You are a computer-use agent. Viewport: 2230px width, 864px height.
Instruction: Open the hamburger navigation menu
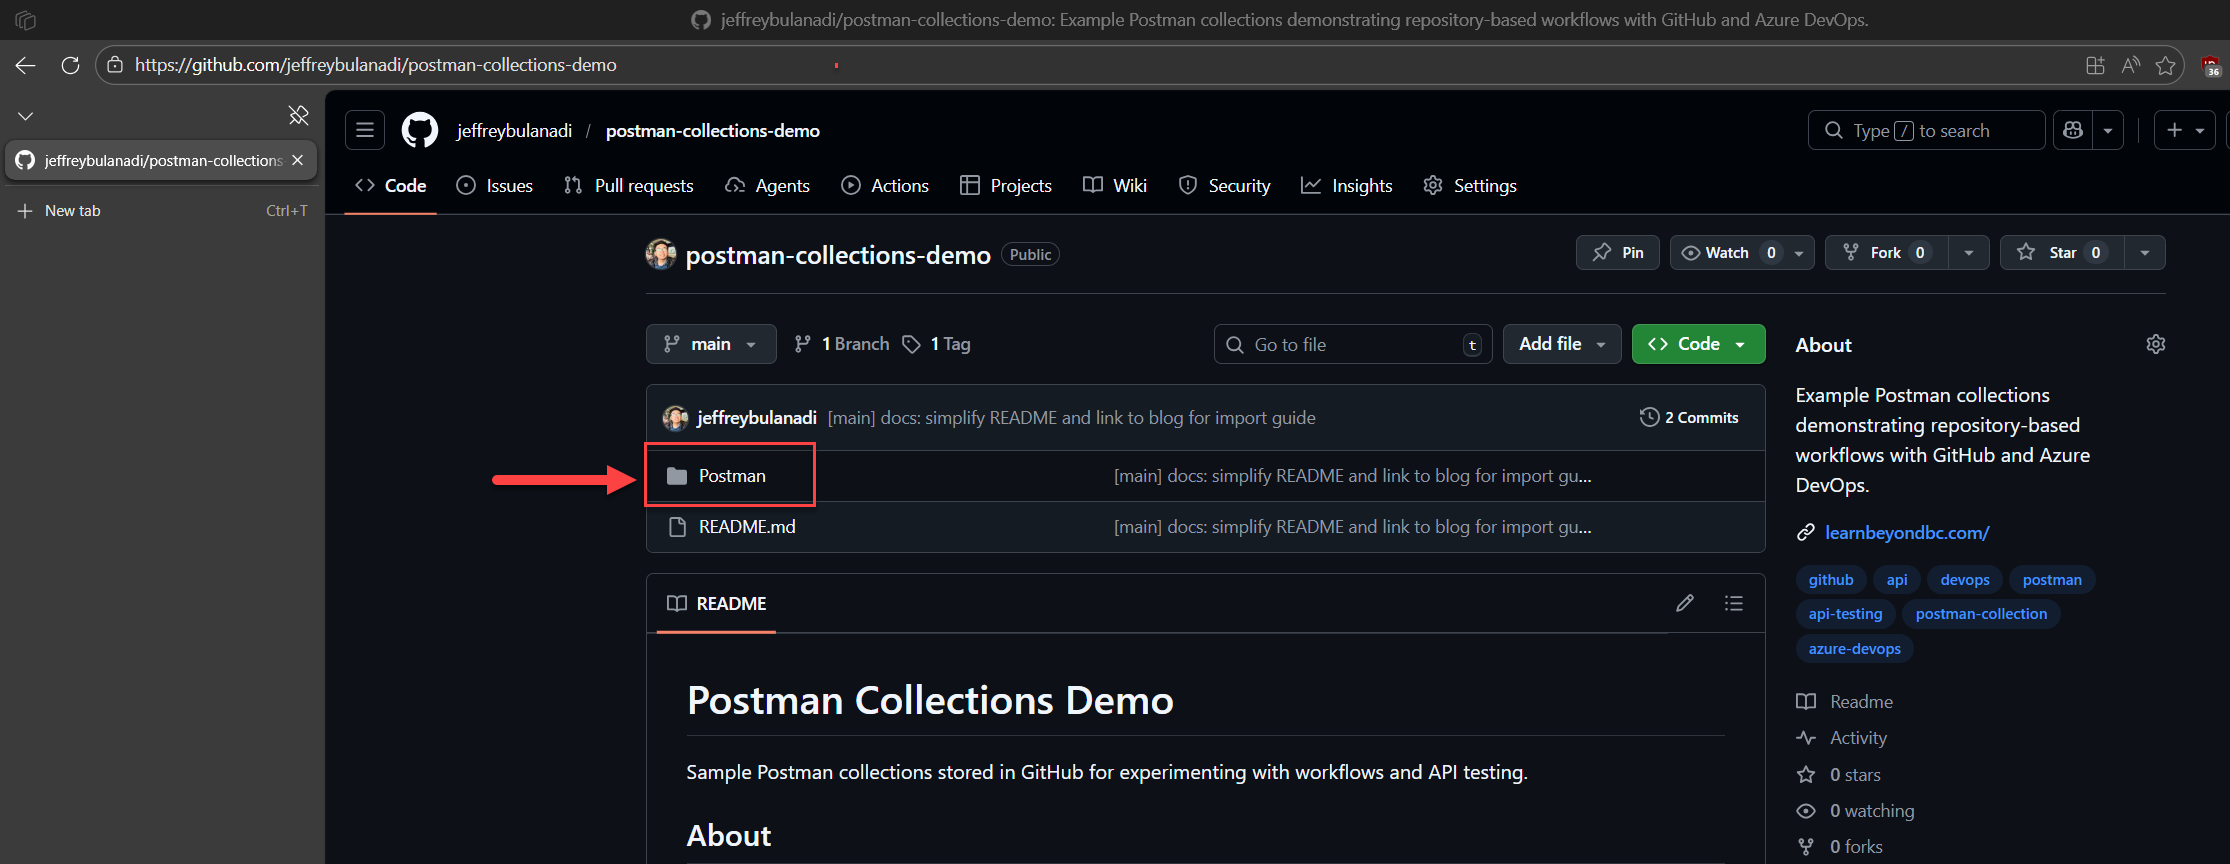(x=365, y=130)
